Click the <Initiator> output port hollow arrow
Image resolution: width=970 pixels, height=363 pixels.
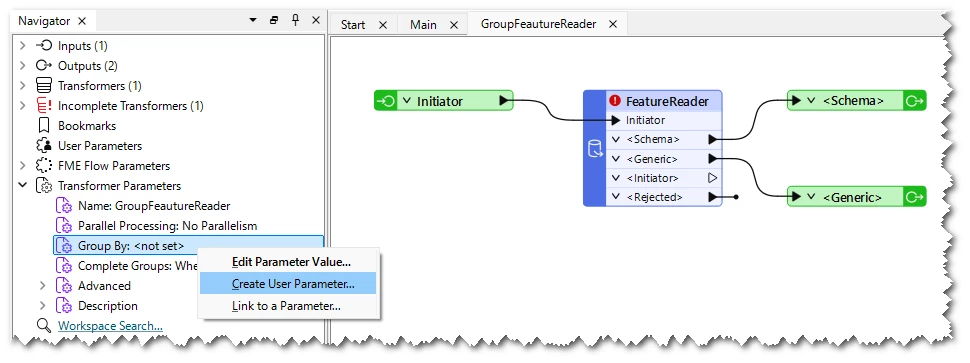point(712,178)
